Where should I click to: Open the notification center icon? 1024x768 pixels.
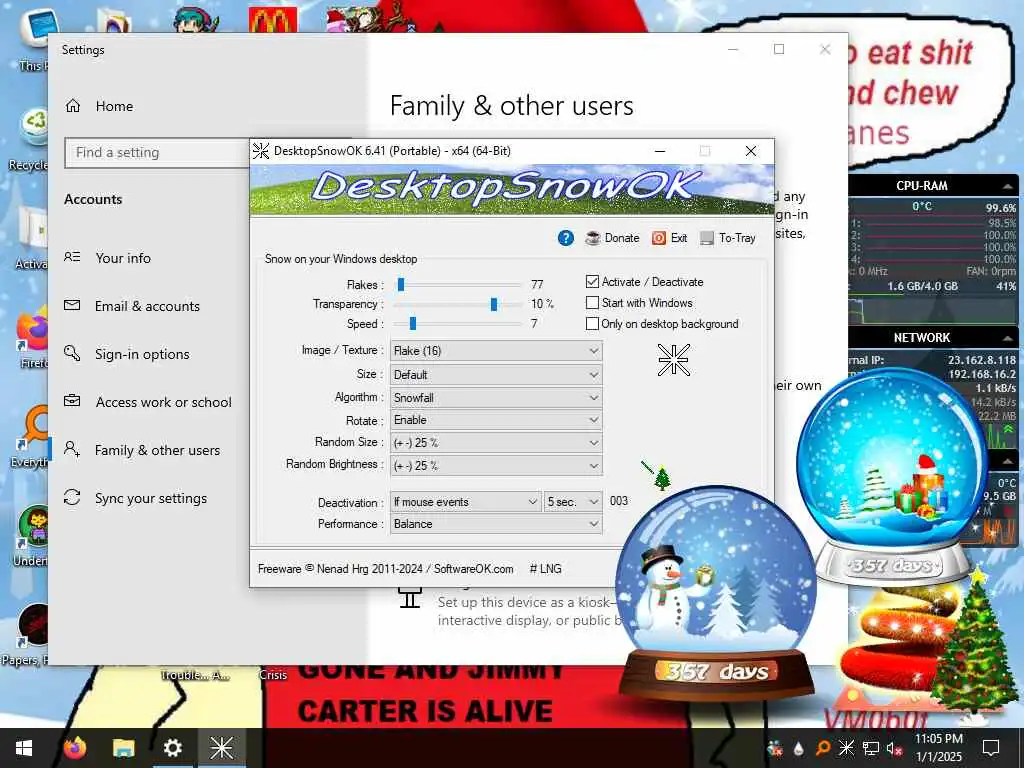[x=991, y=748]
